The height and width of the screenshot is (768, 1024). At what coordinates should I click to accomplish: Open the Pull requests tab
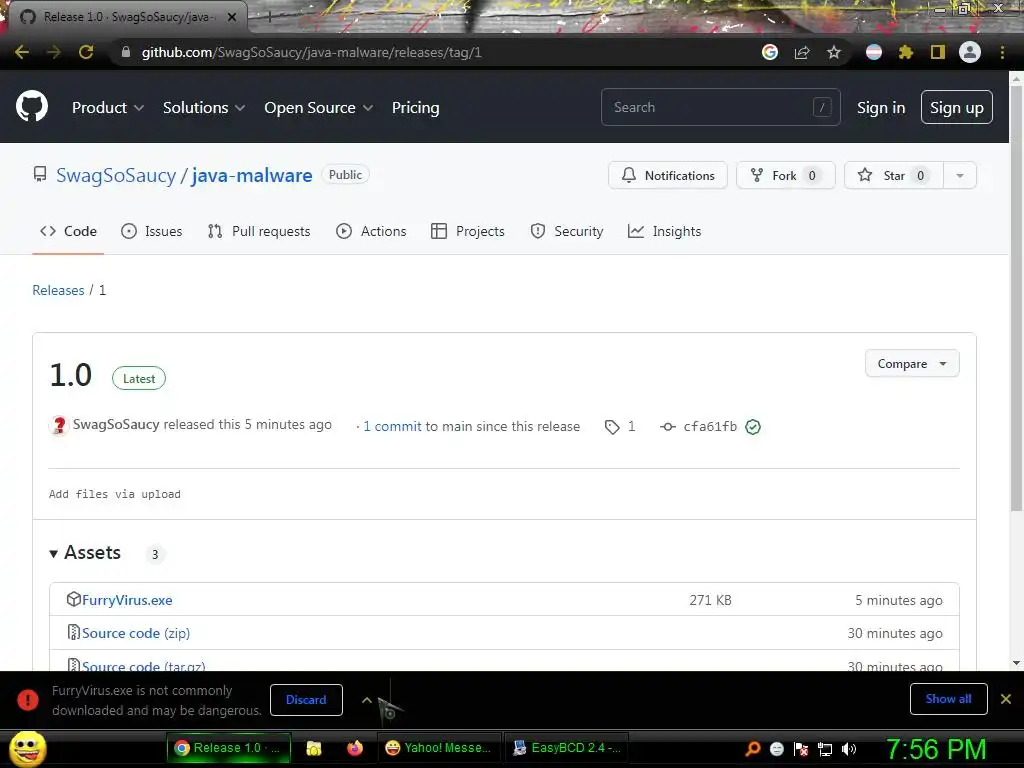[x=259, y=231]
